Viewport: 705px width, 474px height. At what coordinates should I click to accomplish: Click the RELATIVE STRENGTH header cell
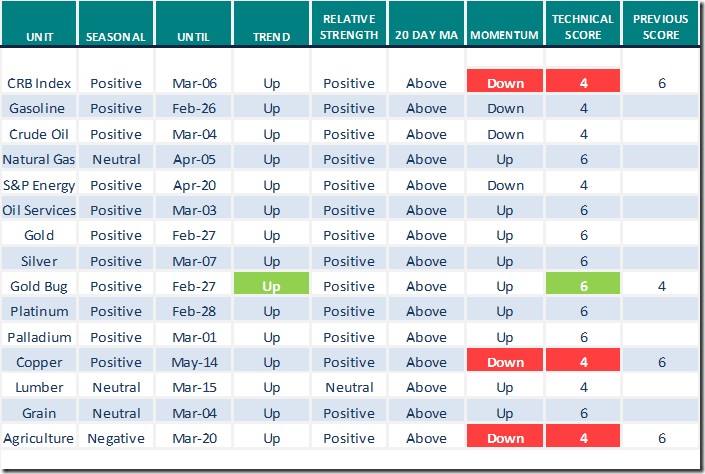coord(349,28)
